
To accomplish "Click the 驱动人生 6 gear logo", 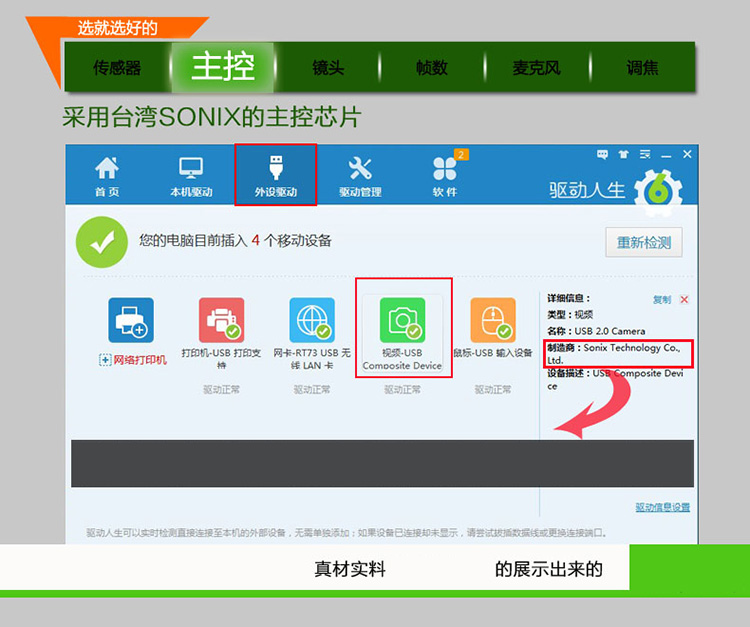I will tap(658, 192).
